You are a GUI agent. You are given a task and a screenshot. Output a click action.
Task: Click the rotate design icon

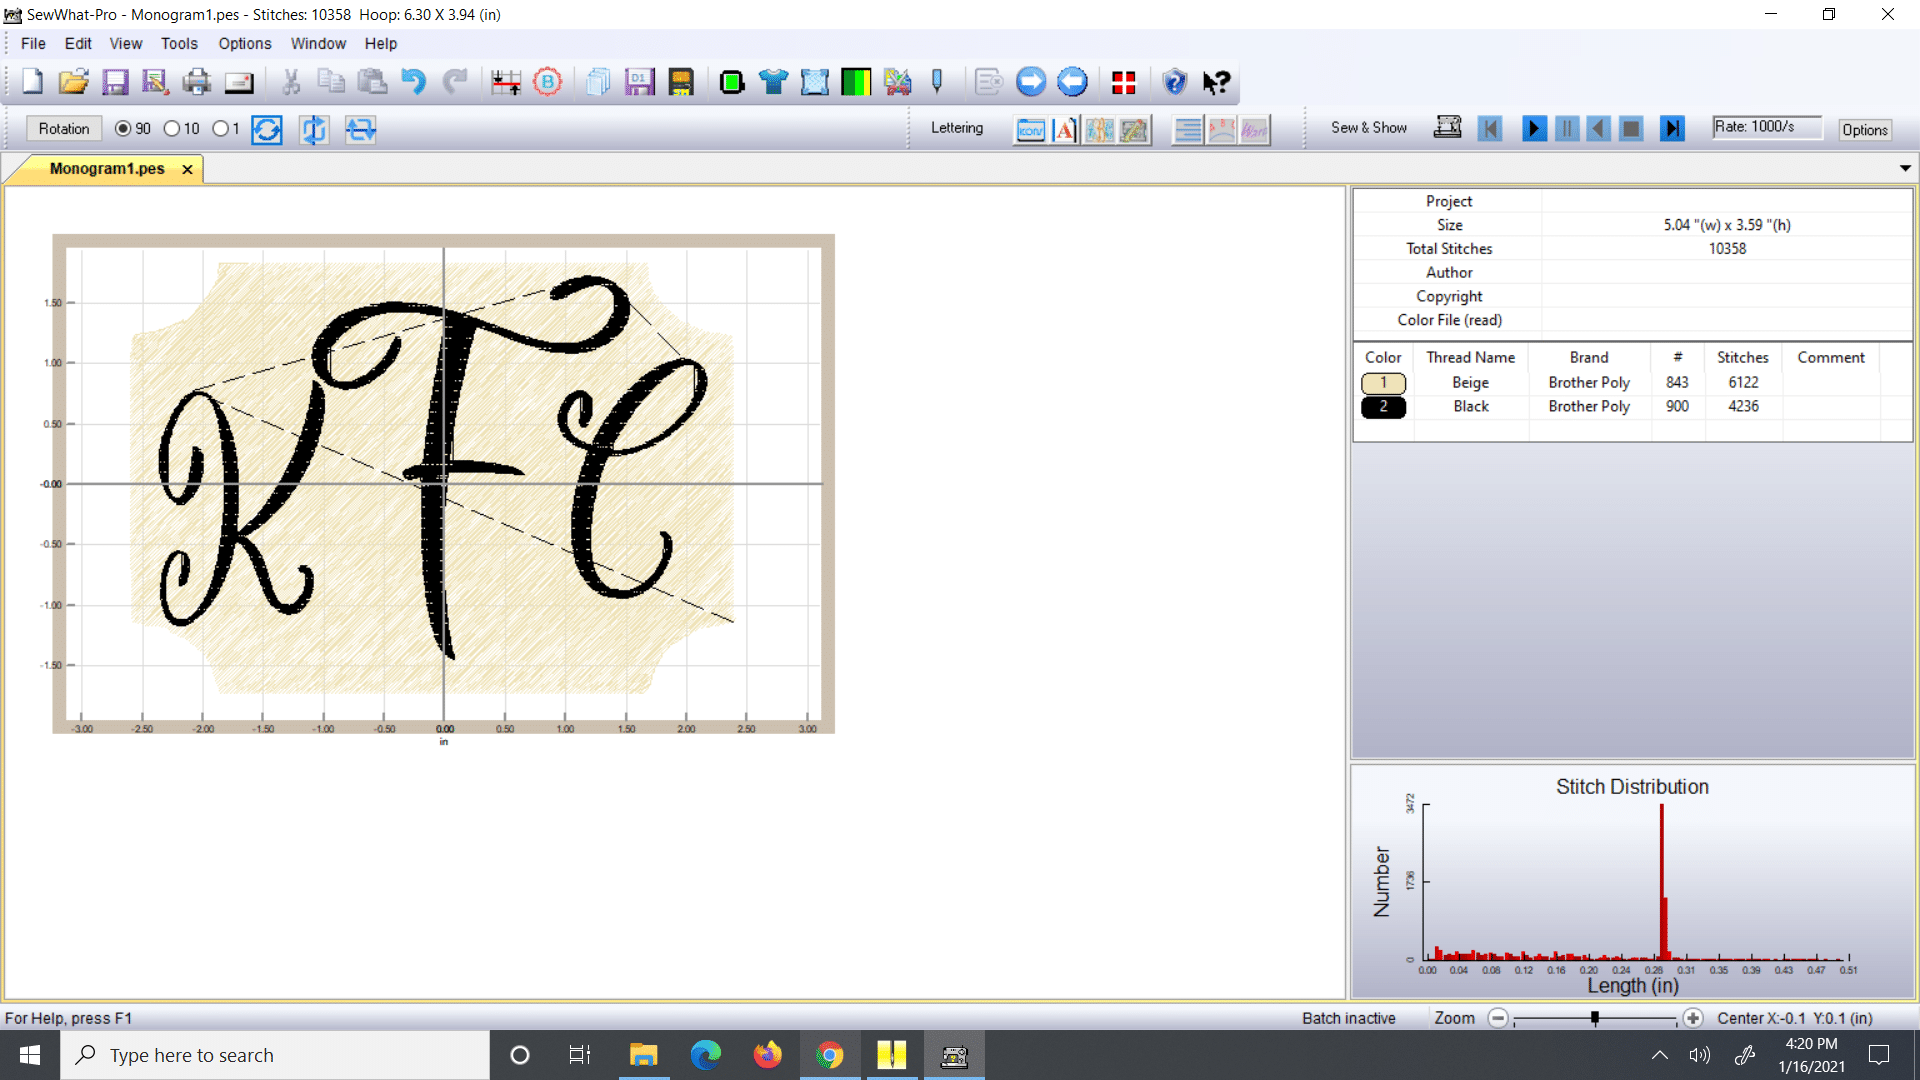click(x=266, y=129)
